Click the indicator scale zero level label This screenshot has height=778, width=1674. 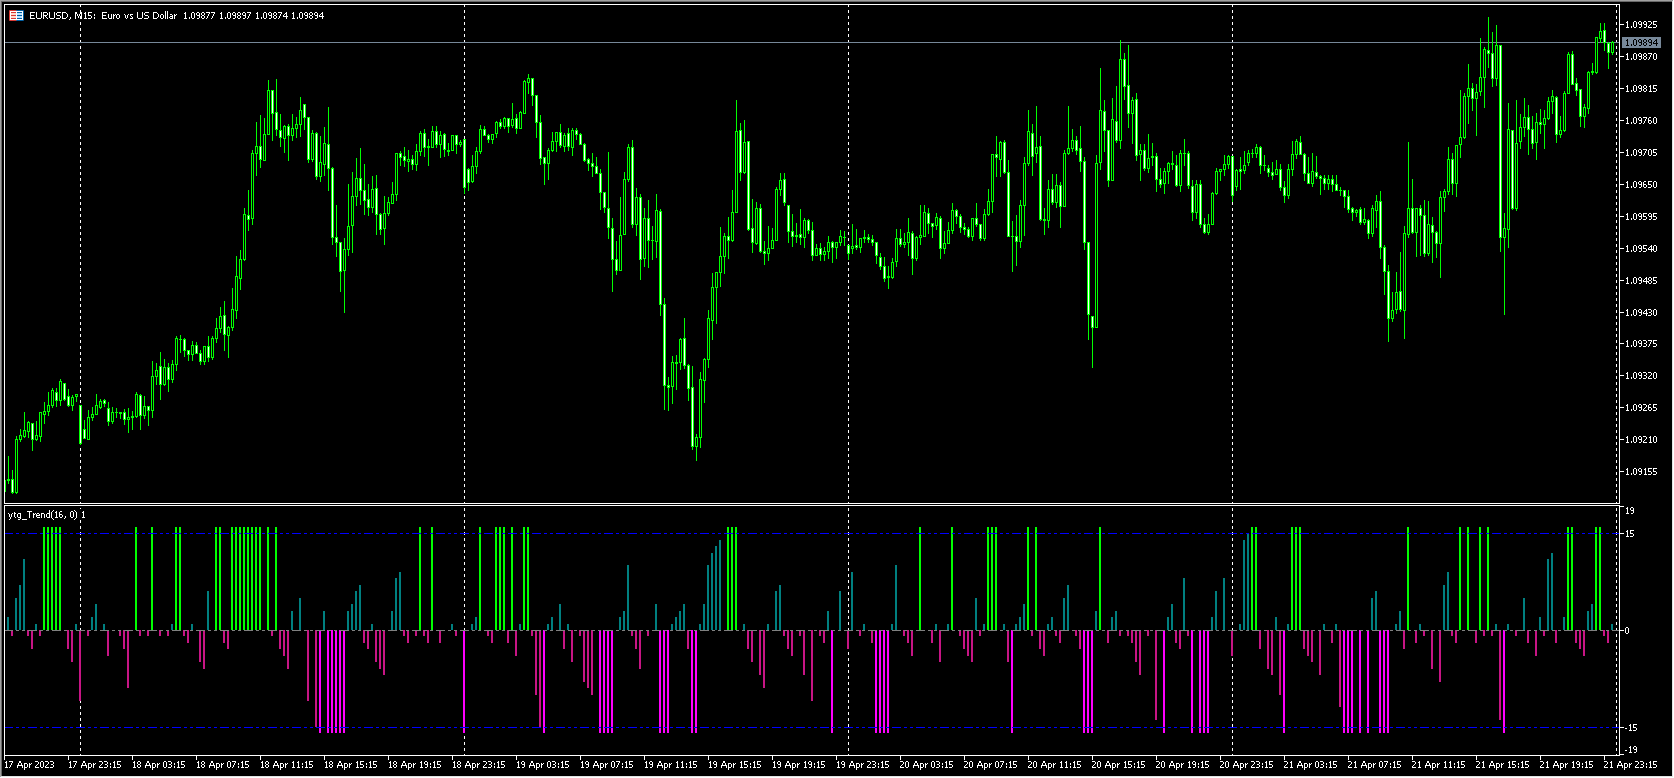tap(1627, 631)
